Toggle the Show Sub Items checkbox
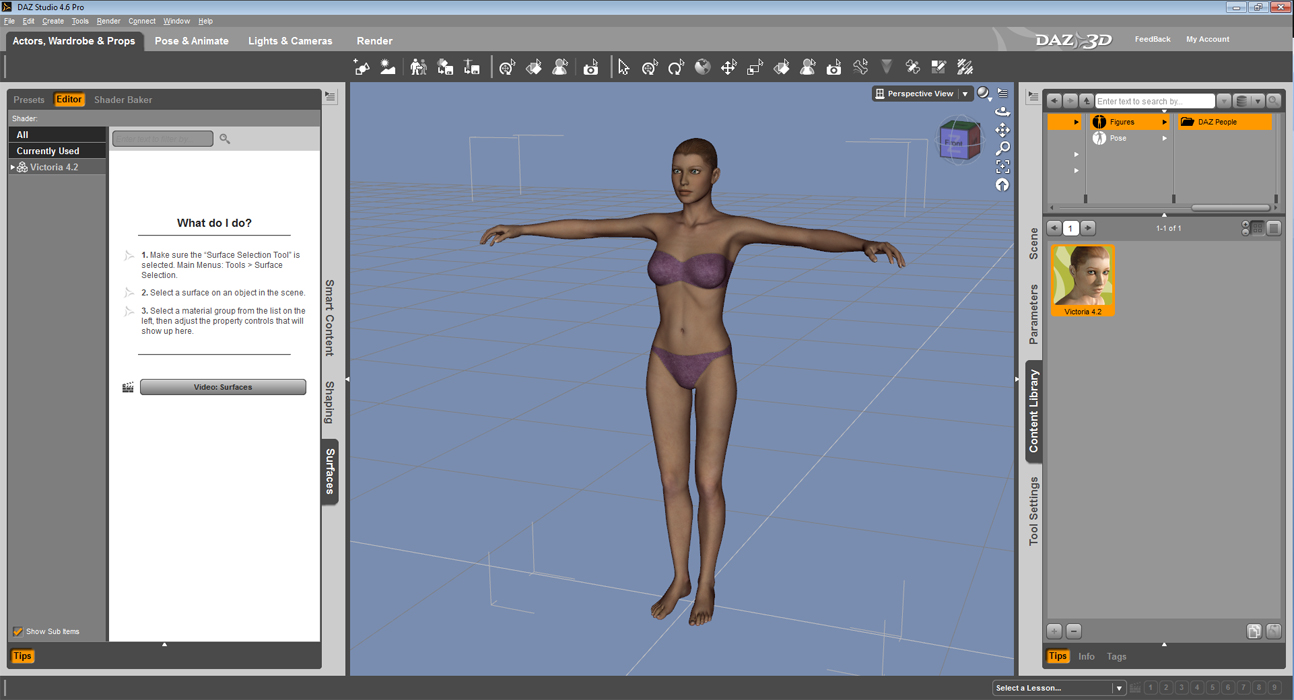The image size is (1294, 700). coord(18,631)
